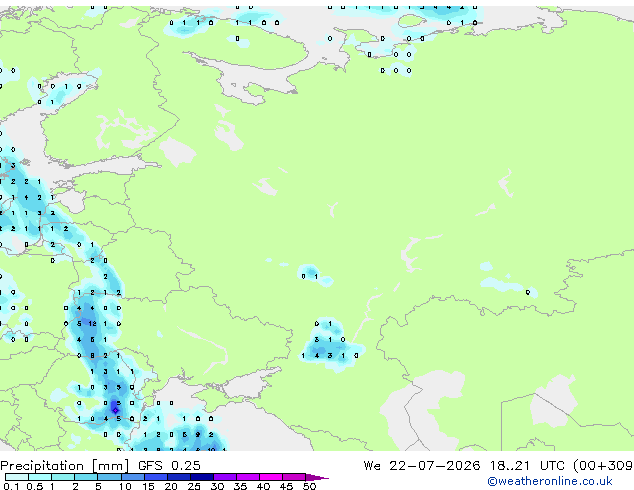Select legend swatch between 40 and 45
The height and width of the screenshot is (490, 634).
[271, 477]
